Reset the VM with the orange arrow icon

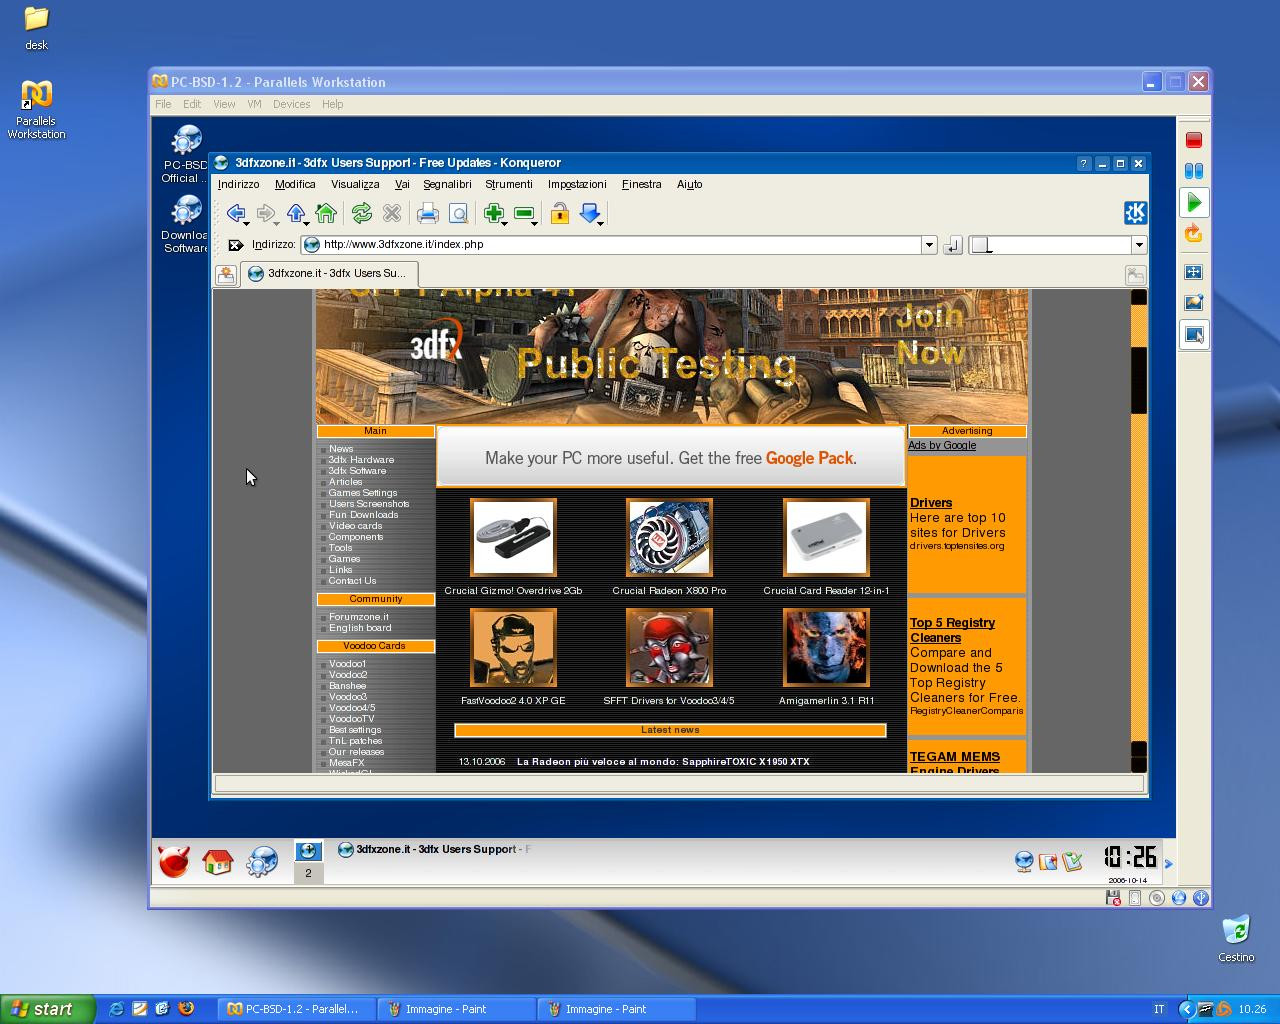pos(1193,233)
